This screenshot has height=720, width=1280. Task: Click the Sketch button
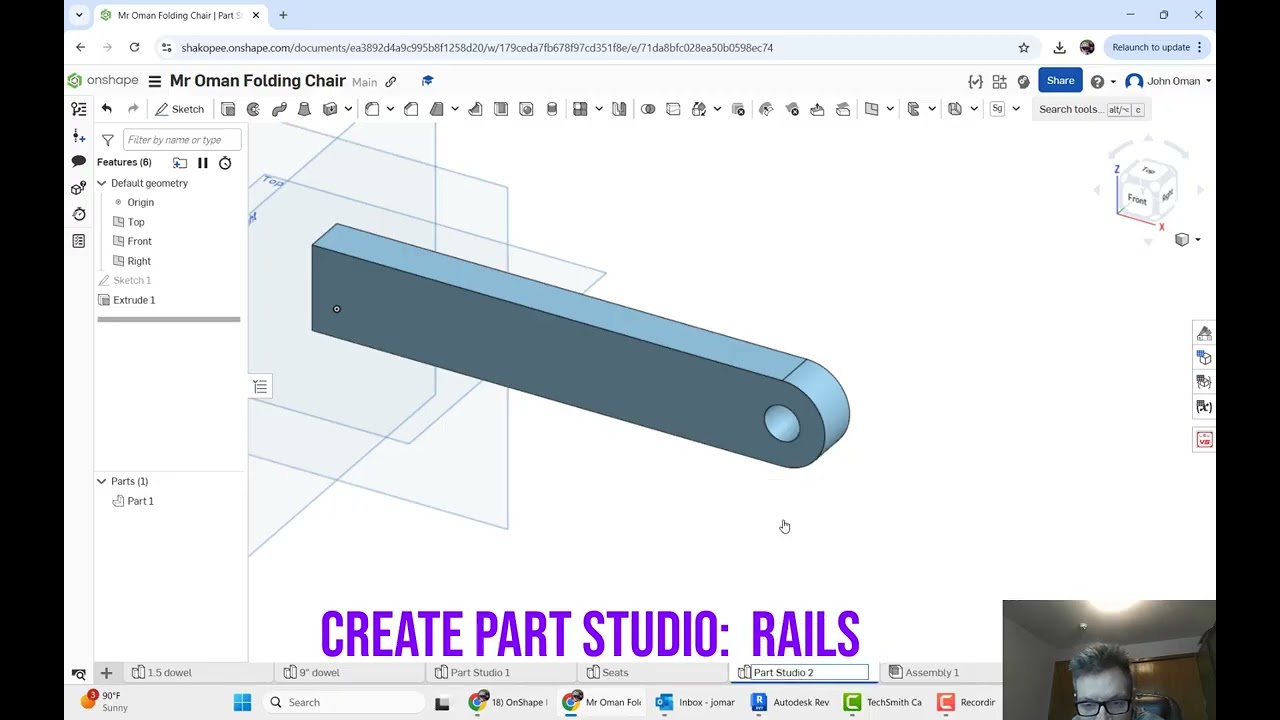click(180, 109)
